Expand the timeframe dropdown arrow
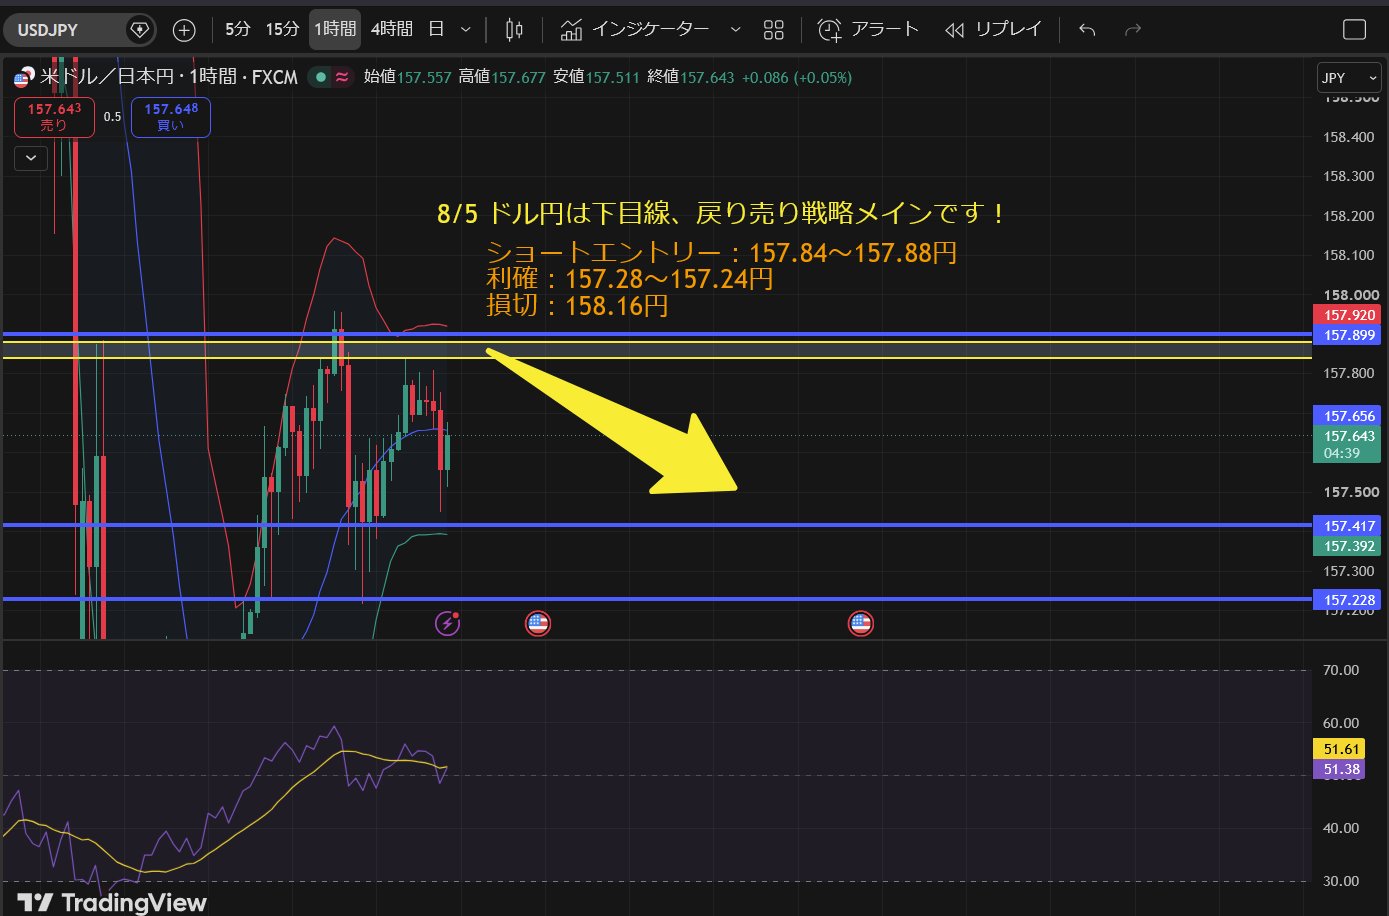1389x916 pixels. [466, 30]
